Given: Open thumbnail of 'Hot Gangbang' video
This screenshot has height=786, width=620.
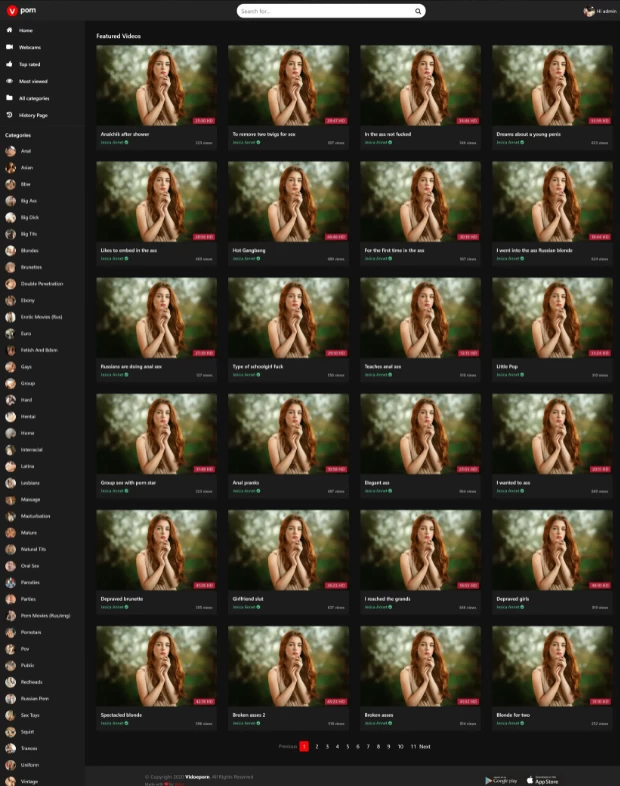Looking at the screenshot, I should pyautogui.click(x=288, y=202).
